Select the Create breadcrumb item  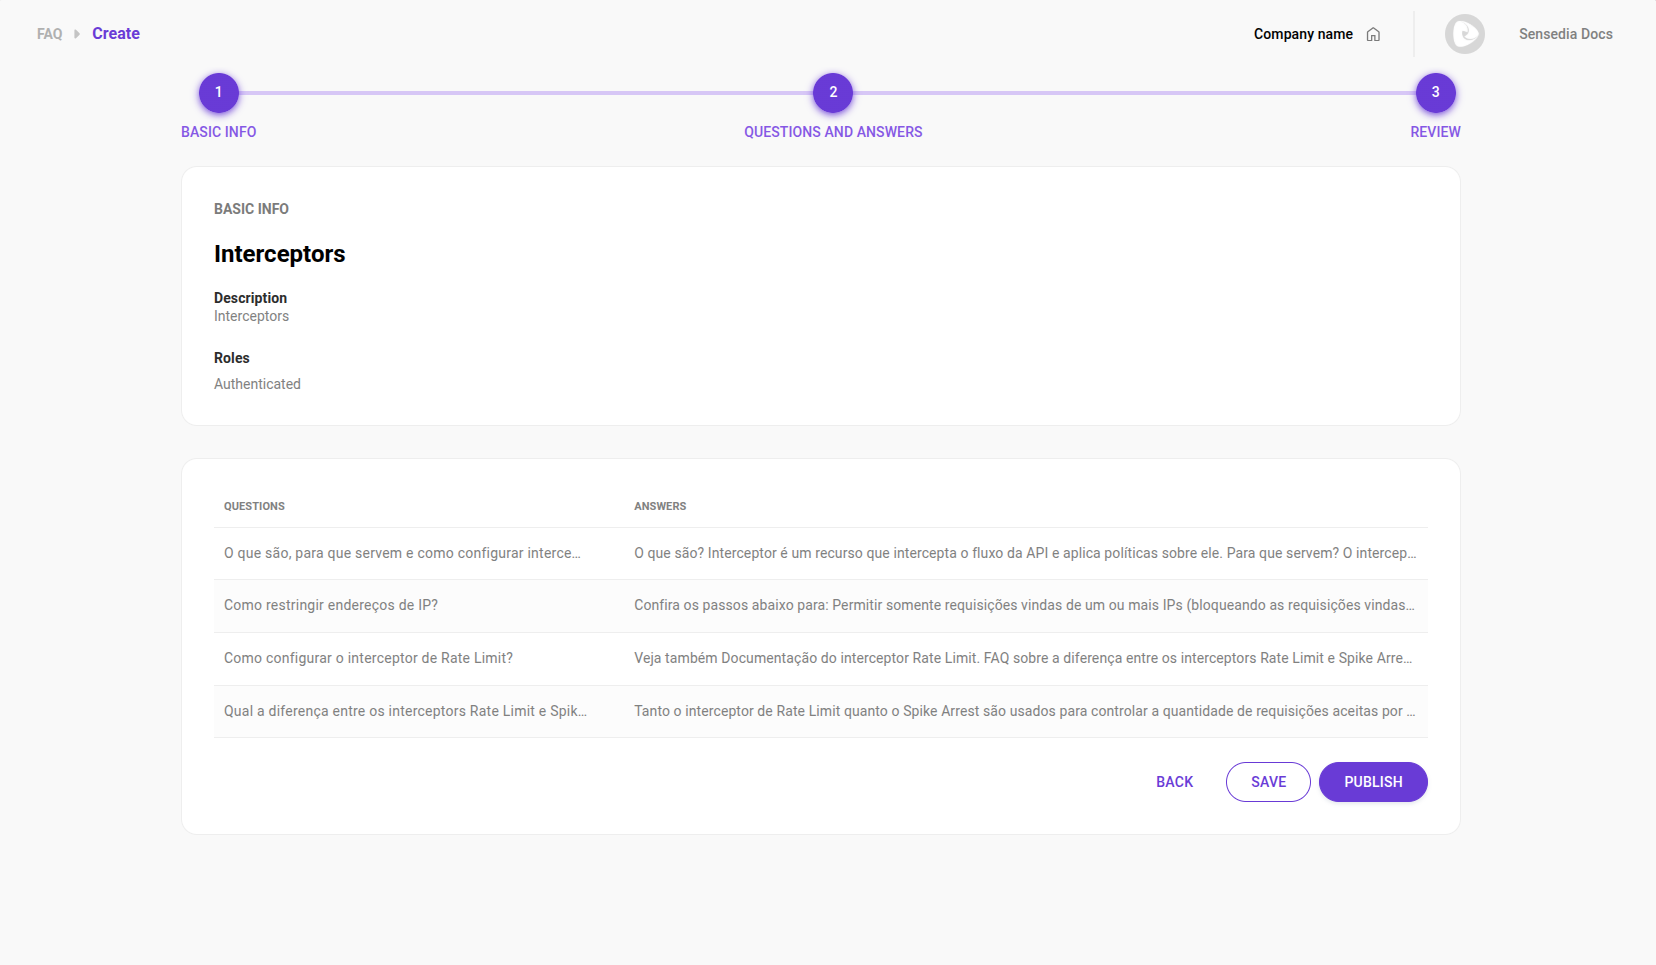click(x=116, y=33)
